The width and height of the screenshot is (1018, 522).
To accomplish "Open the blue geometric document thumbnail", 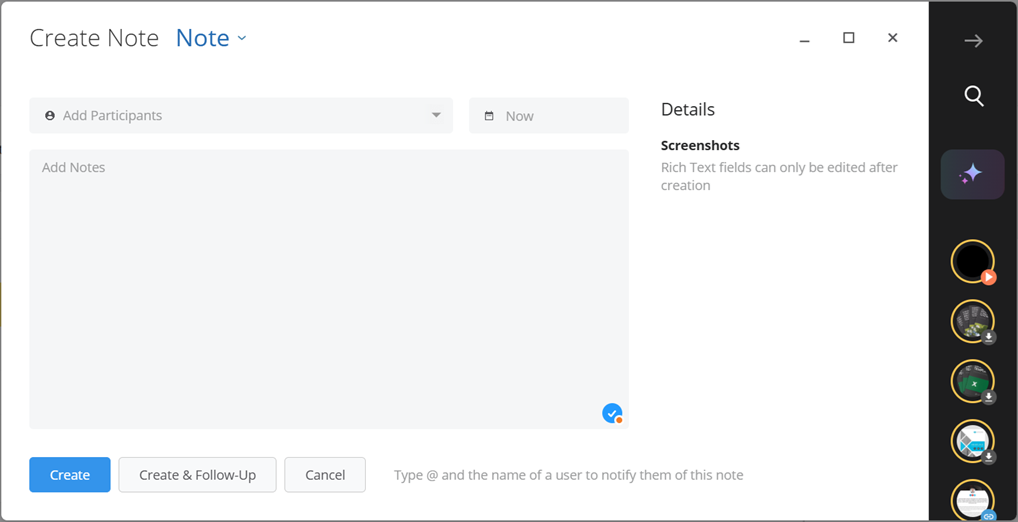I will pos(973,441).
